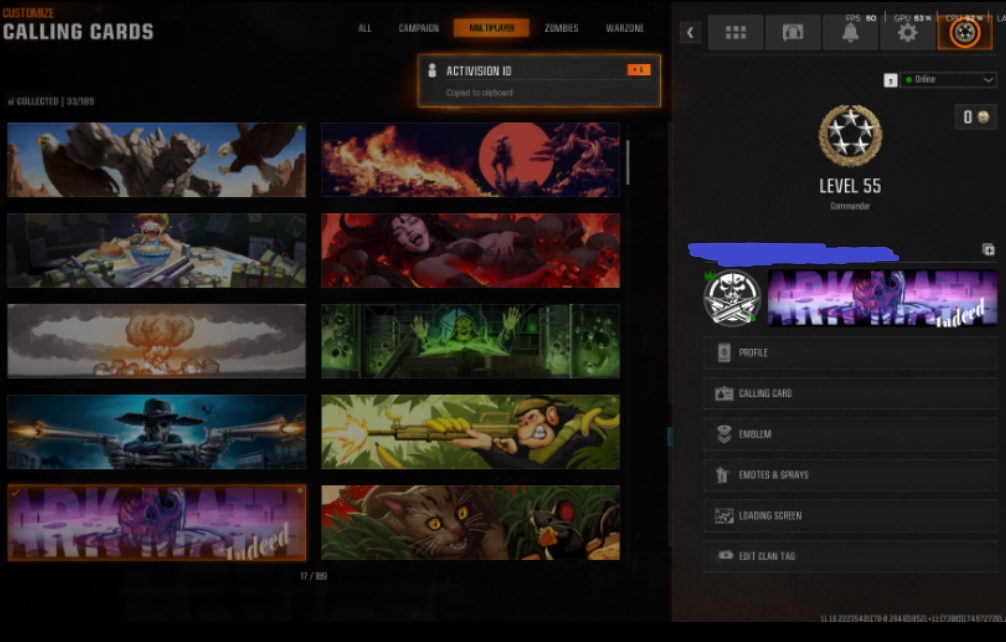Click the Calling Card row icon
Image resolution: width=1006 pixels, height=642 pixels.
(724, 393)
